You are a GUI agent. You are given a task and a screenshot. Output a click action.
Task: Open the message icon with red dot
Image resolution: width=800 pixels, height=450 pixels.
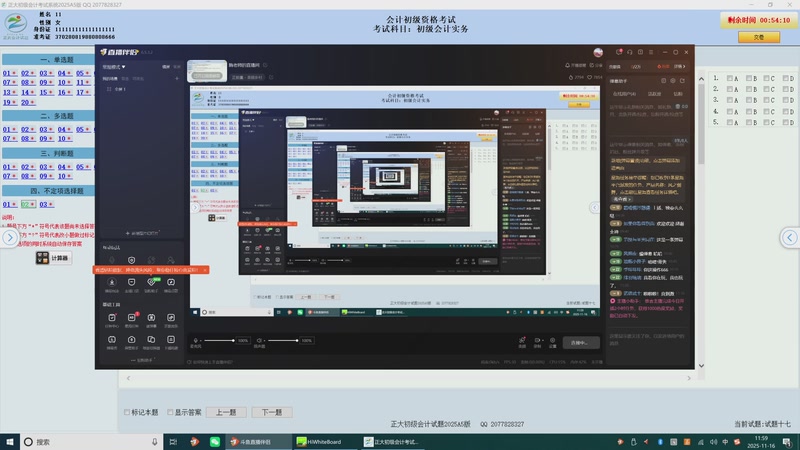click(x=619, y=52)
